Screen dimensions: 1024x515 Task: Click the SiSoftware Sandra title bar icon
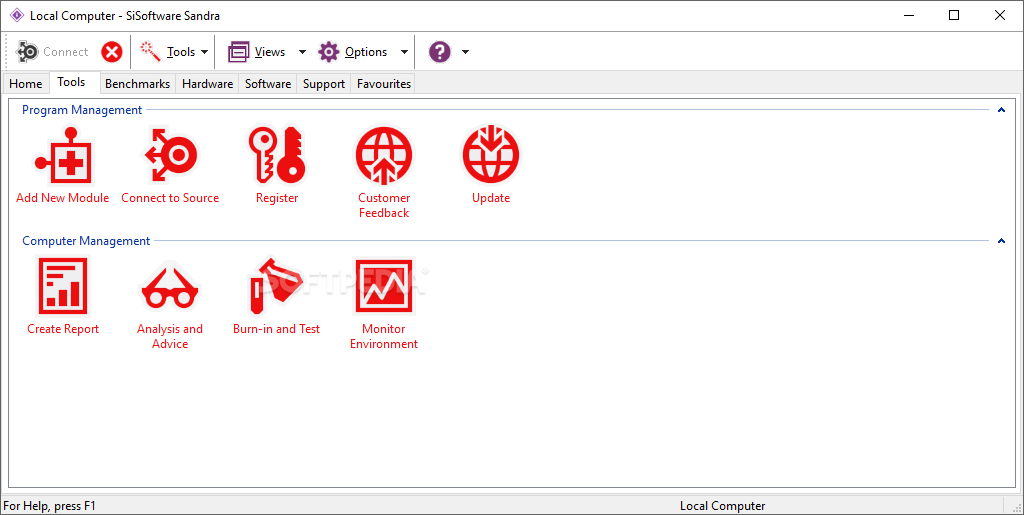tap(17, 15)
